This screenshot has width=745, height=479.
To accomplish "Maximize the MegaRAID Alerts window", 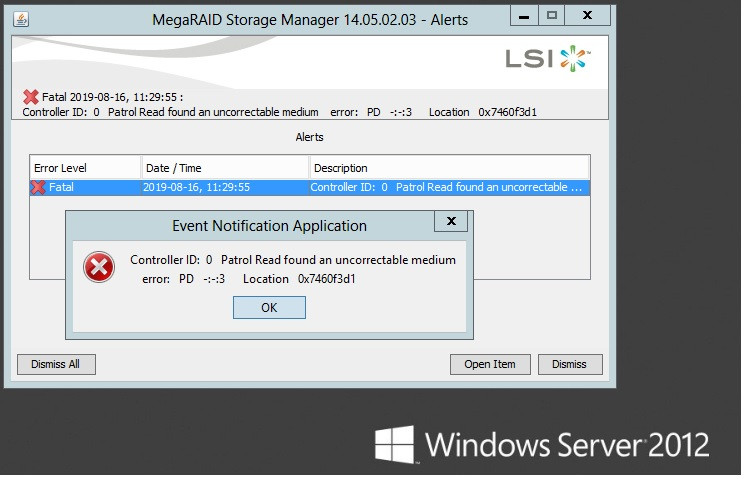I will pos(554,16).
